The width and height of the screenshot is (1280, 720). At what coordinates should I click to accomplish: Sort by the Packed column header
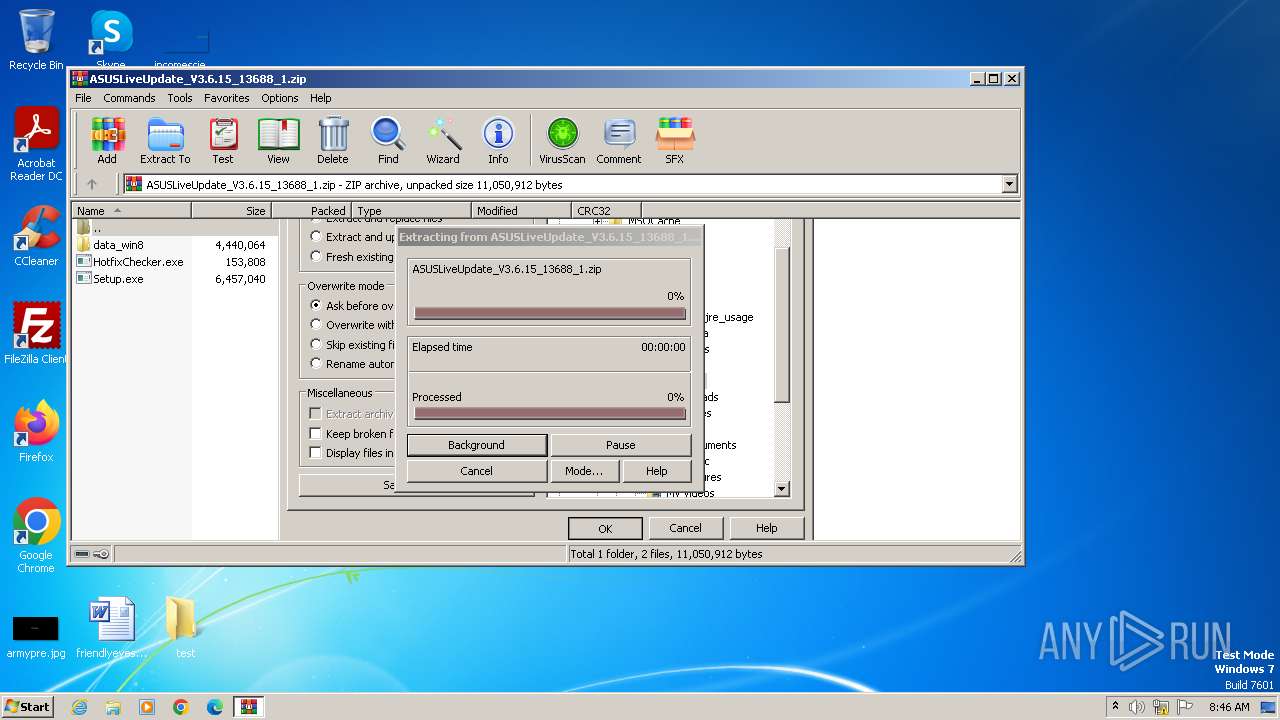(311, 211)
